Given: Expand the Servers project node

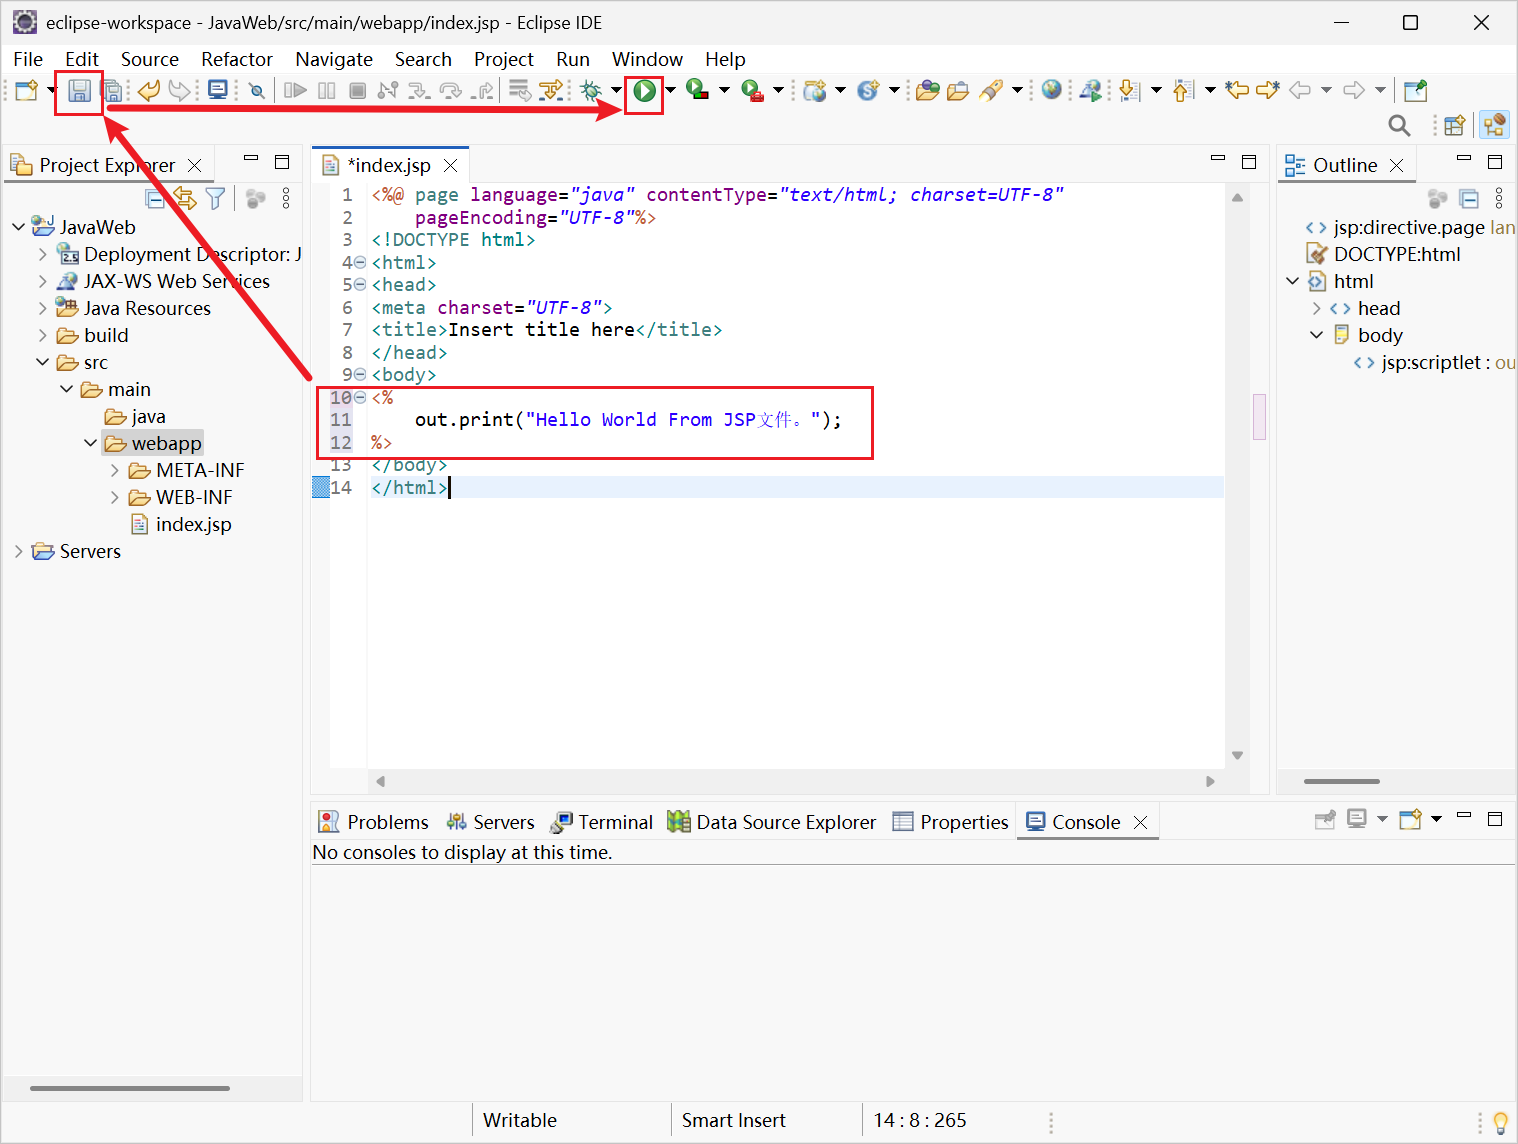Looking at the screenshot, I should (18, 551).
